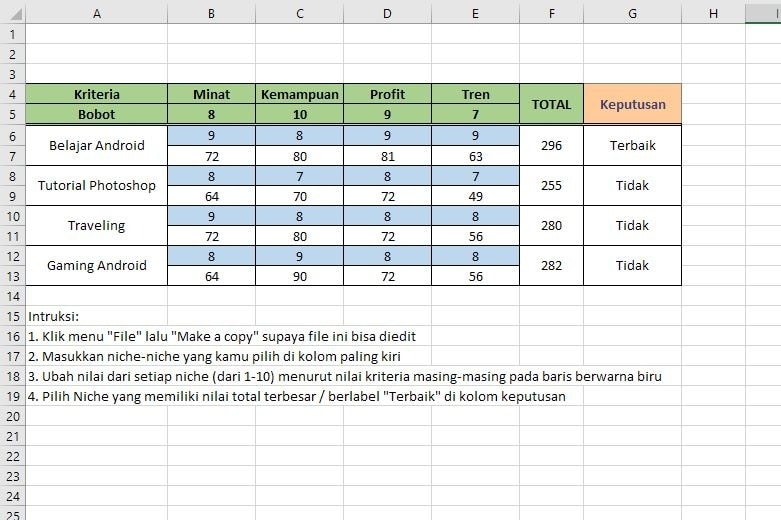Viewport: 781px width, 520px height.
Task: Click the orange Keputusan cell
Action: pyautogui.click(x=633, y=104)
